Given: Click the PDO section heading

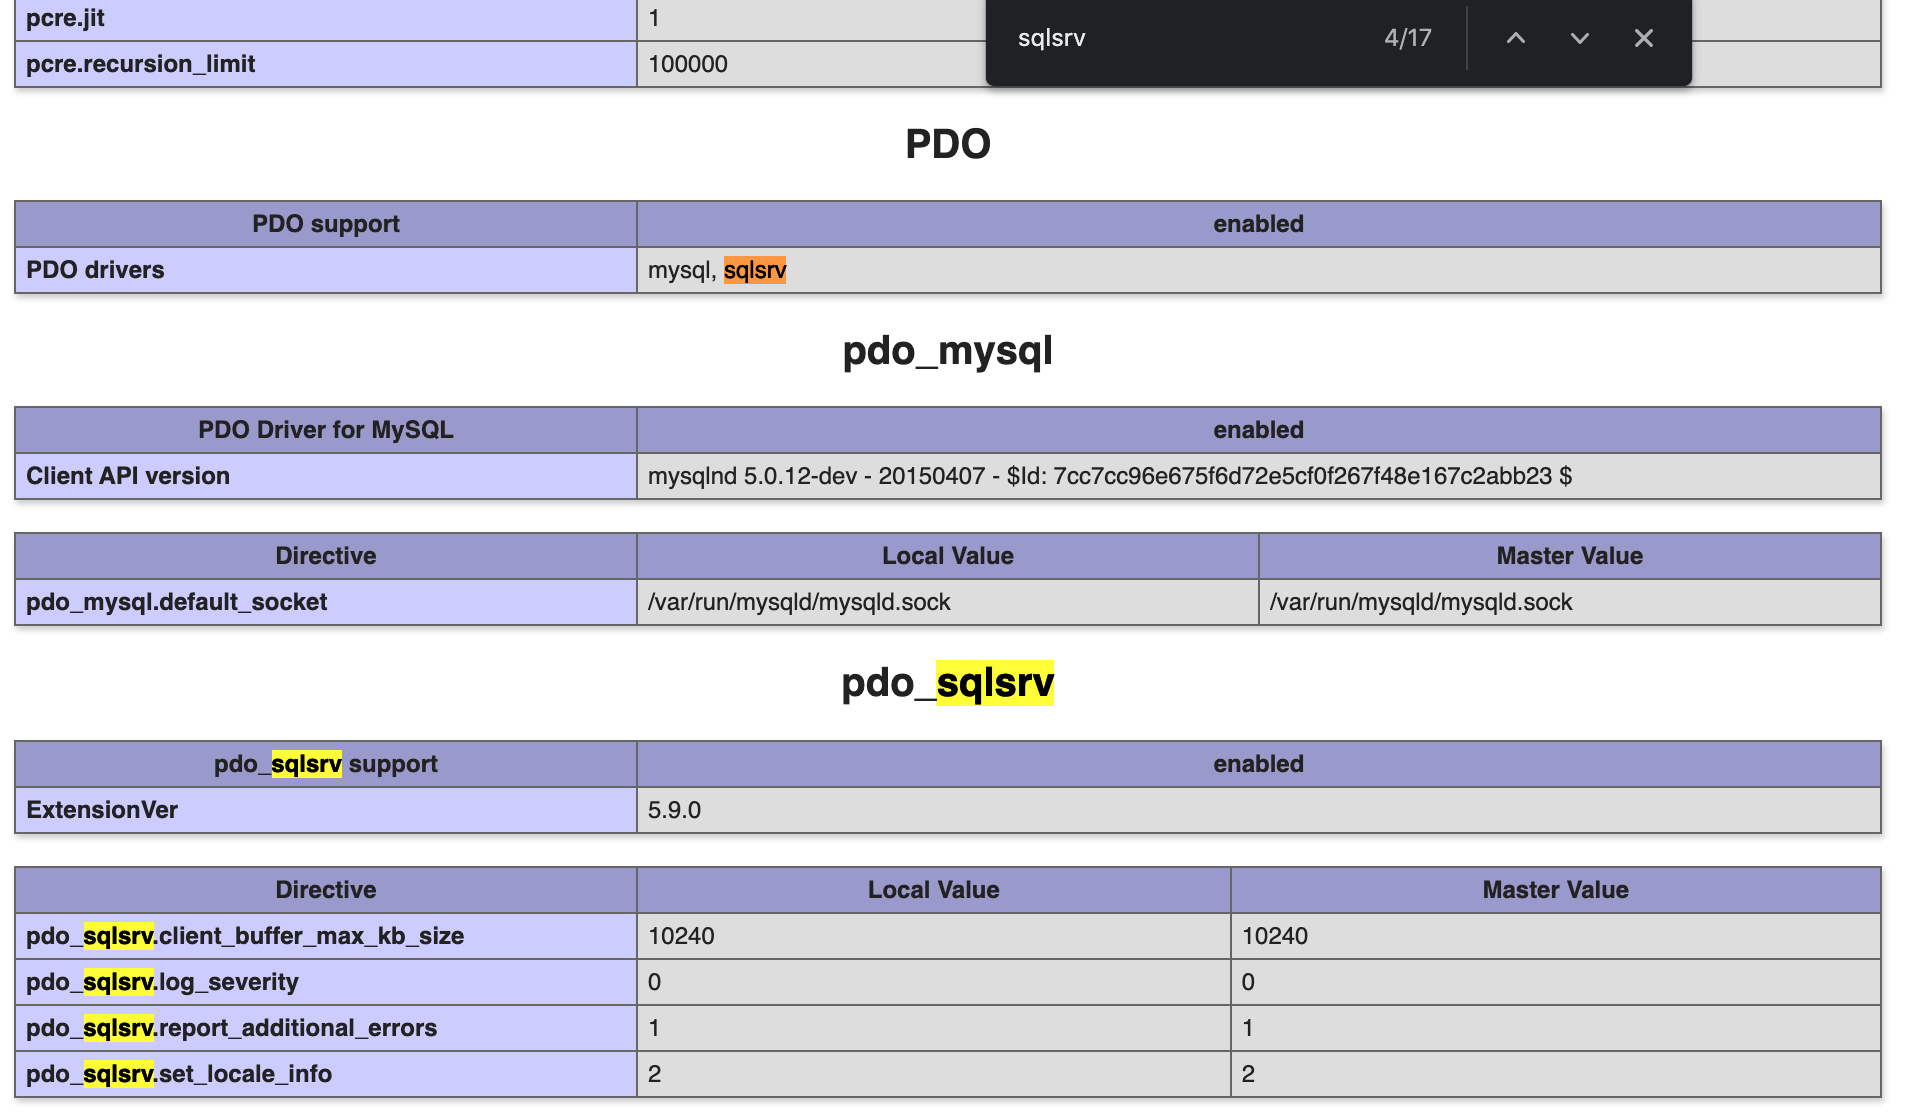Looking at the screenshot, I should [946, 143].
